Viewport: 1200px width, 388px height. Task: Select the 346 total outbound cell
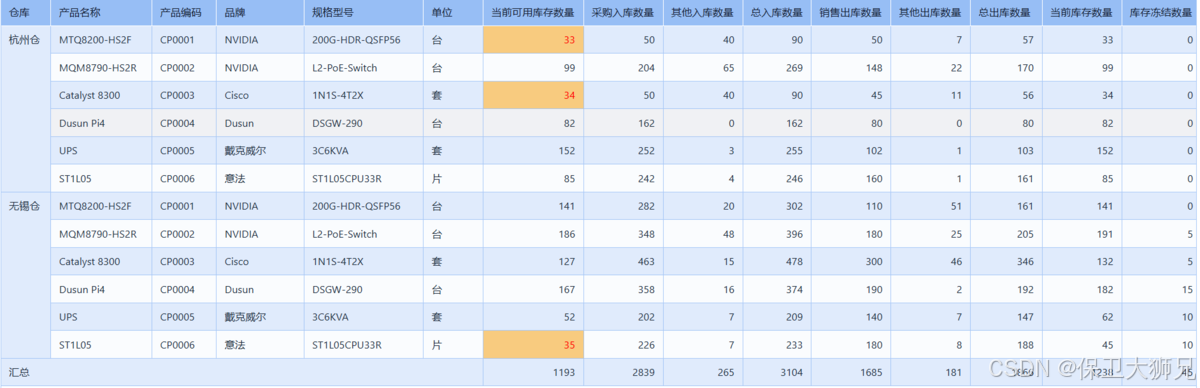point(1005,261)
